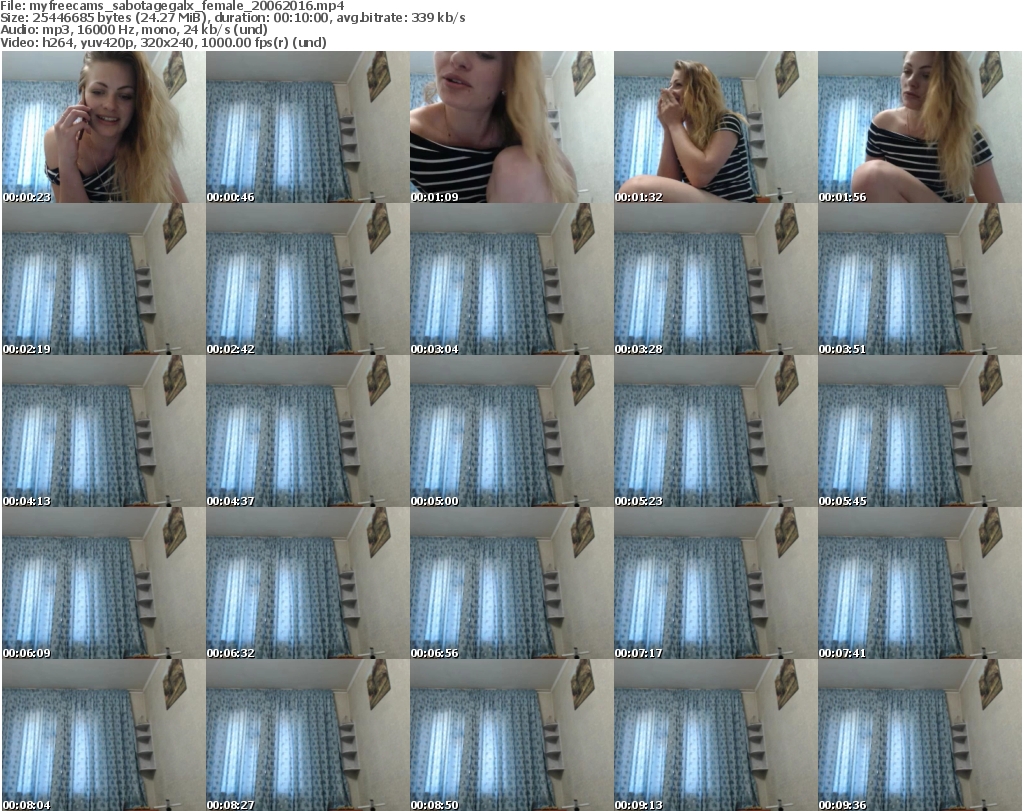Click the 'Audio: mp3, 16000 Hz' line
1024x811 pixels.
134,29
